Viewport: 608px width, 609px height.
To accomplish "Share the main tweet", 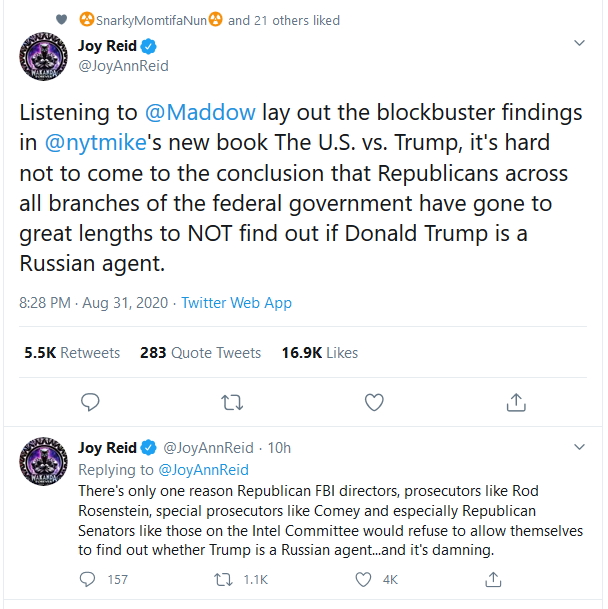I will click(516, 402).
